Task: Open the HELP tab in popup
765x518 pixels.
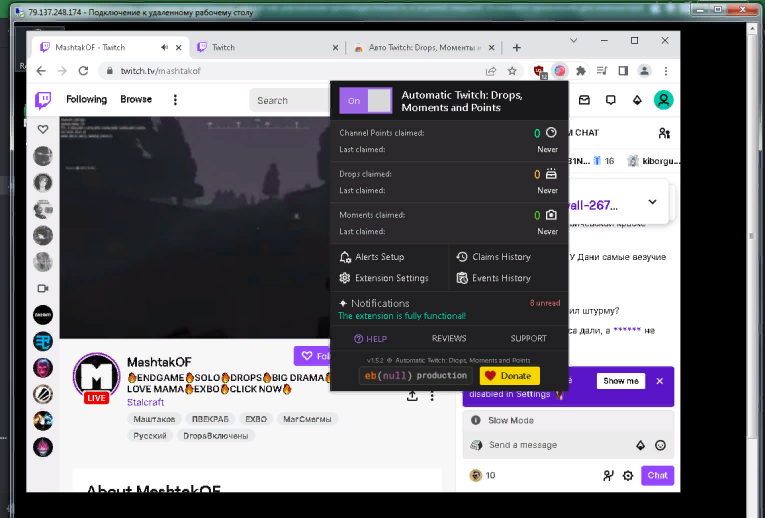Action: click(370, 339)
